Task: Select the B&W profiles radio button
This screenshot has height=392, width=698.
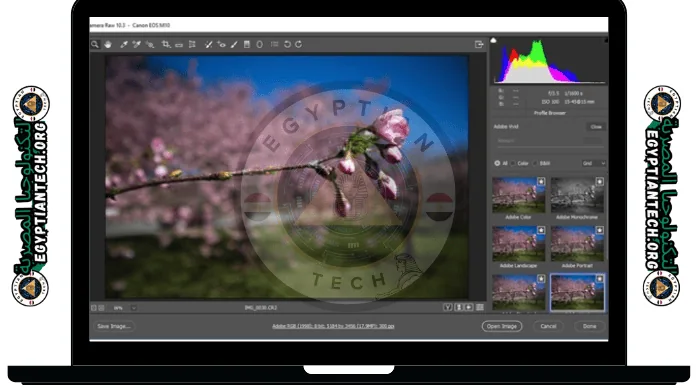Action: 535,163
